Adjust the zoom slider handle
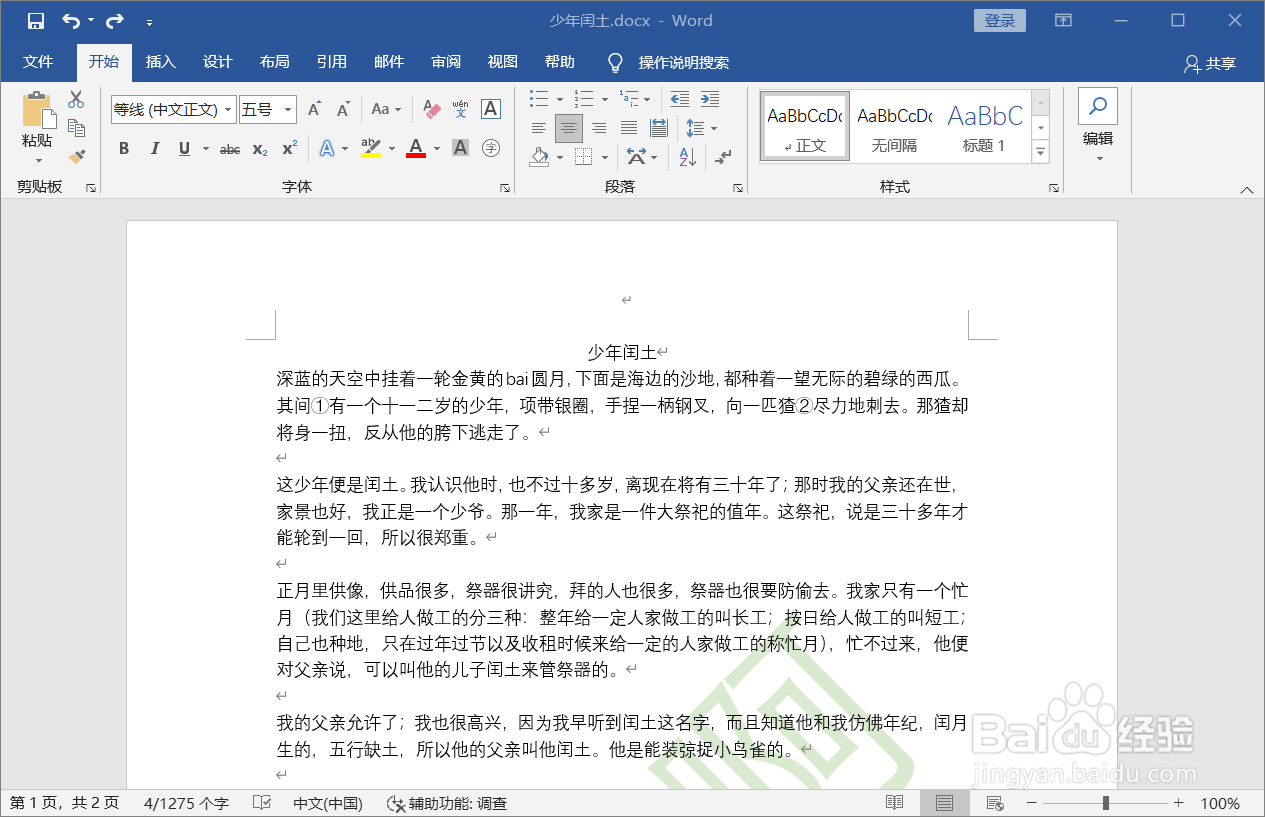1265x817 pixels. point(1105,803)
